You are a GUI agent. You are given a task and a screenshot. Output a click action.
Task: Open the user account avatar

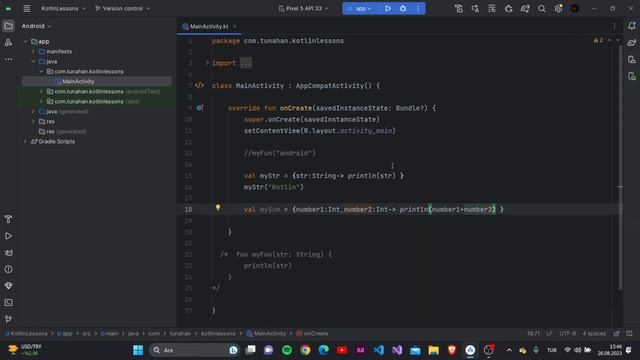pyautogui.click(x=575, y=9)
